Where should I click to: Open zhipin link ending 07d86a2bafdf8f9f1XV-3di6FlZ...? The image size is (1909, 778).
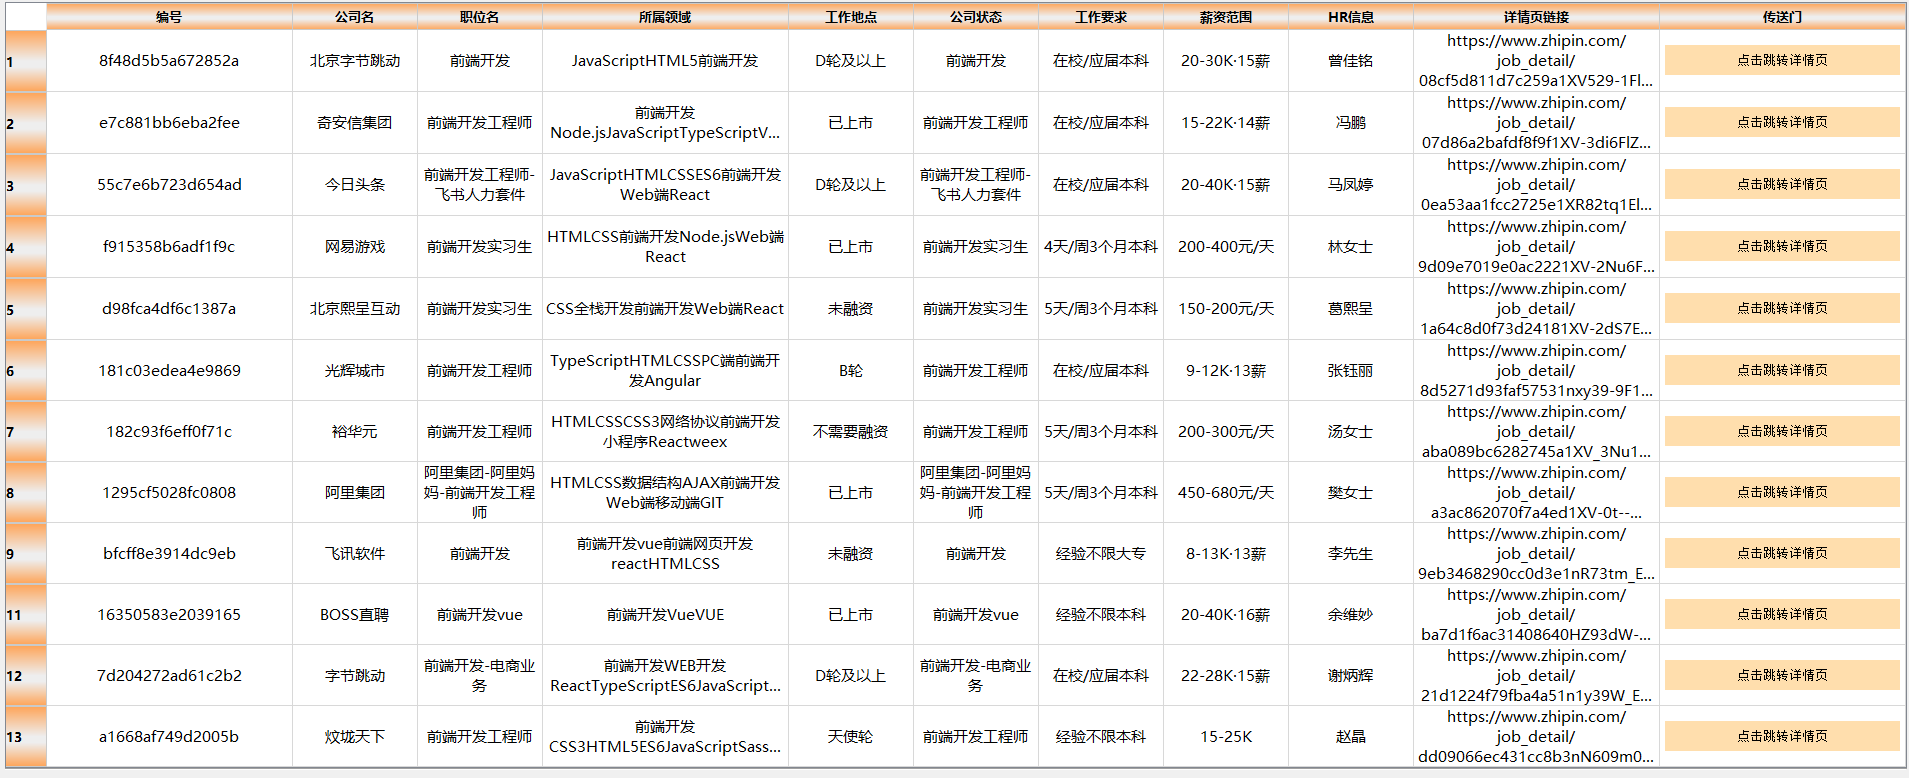coord(1536,122)
